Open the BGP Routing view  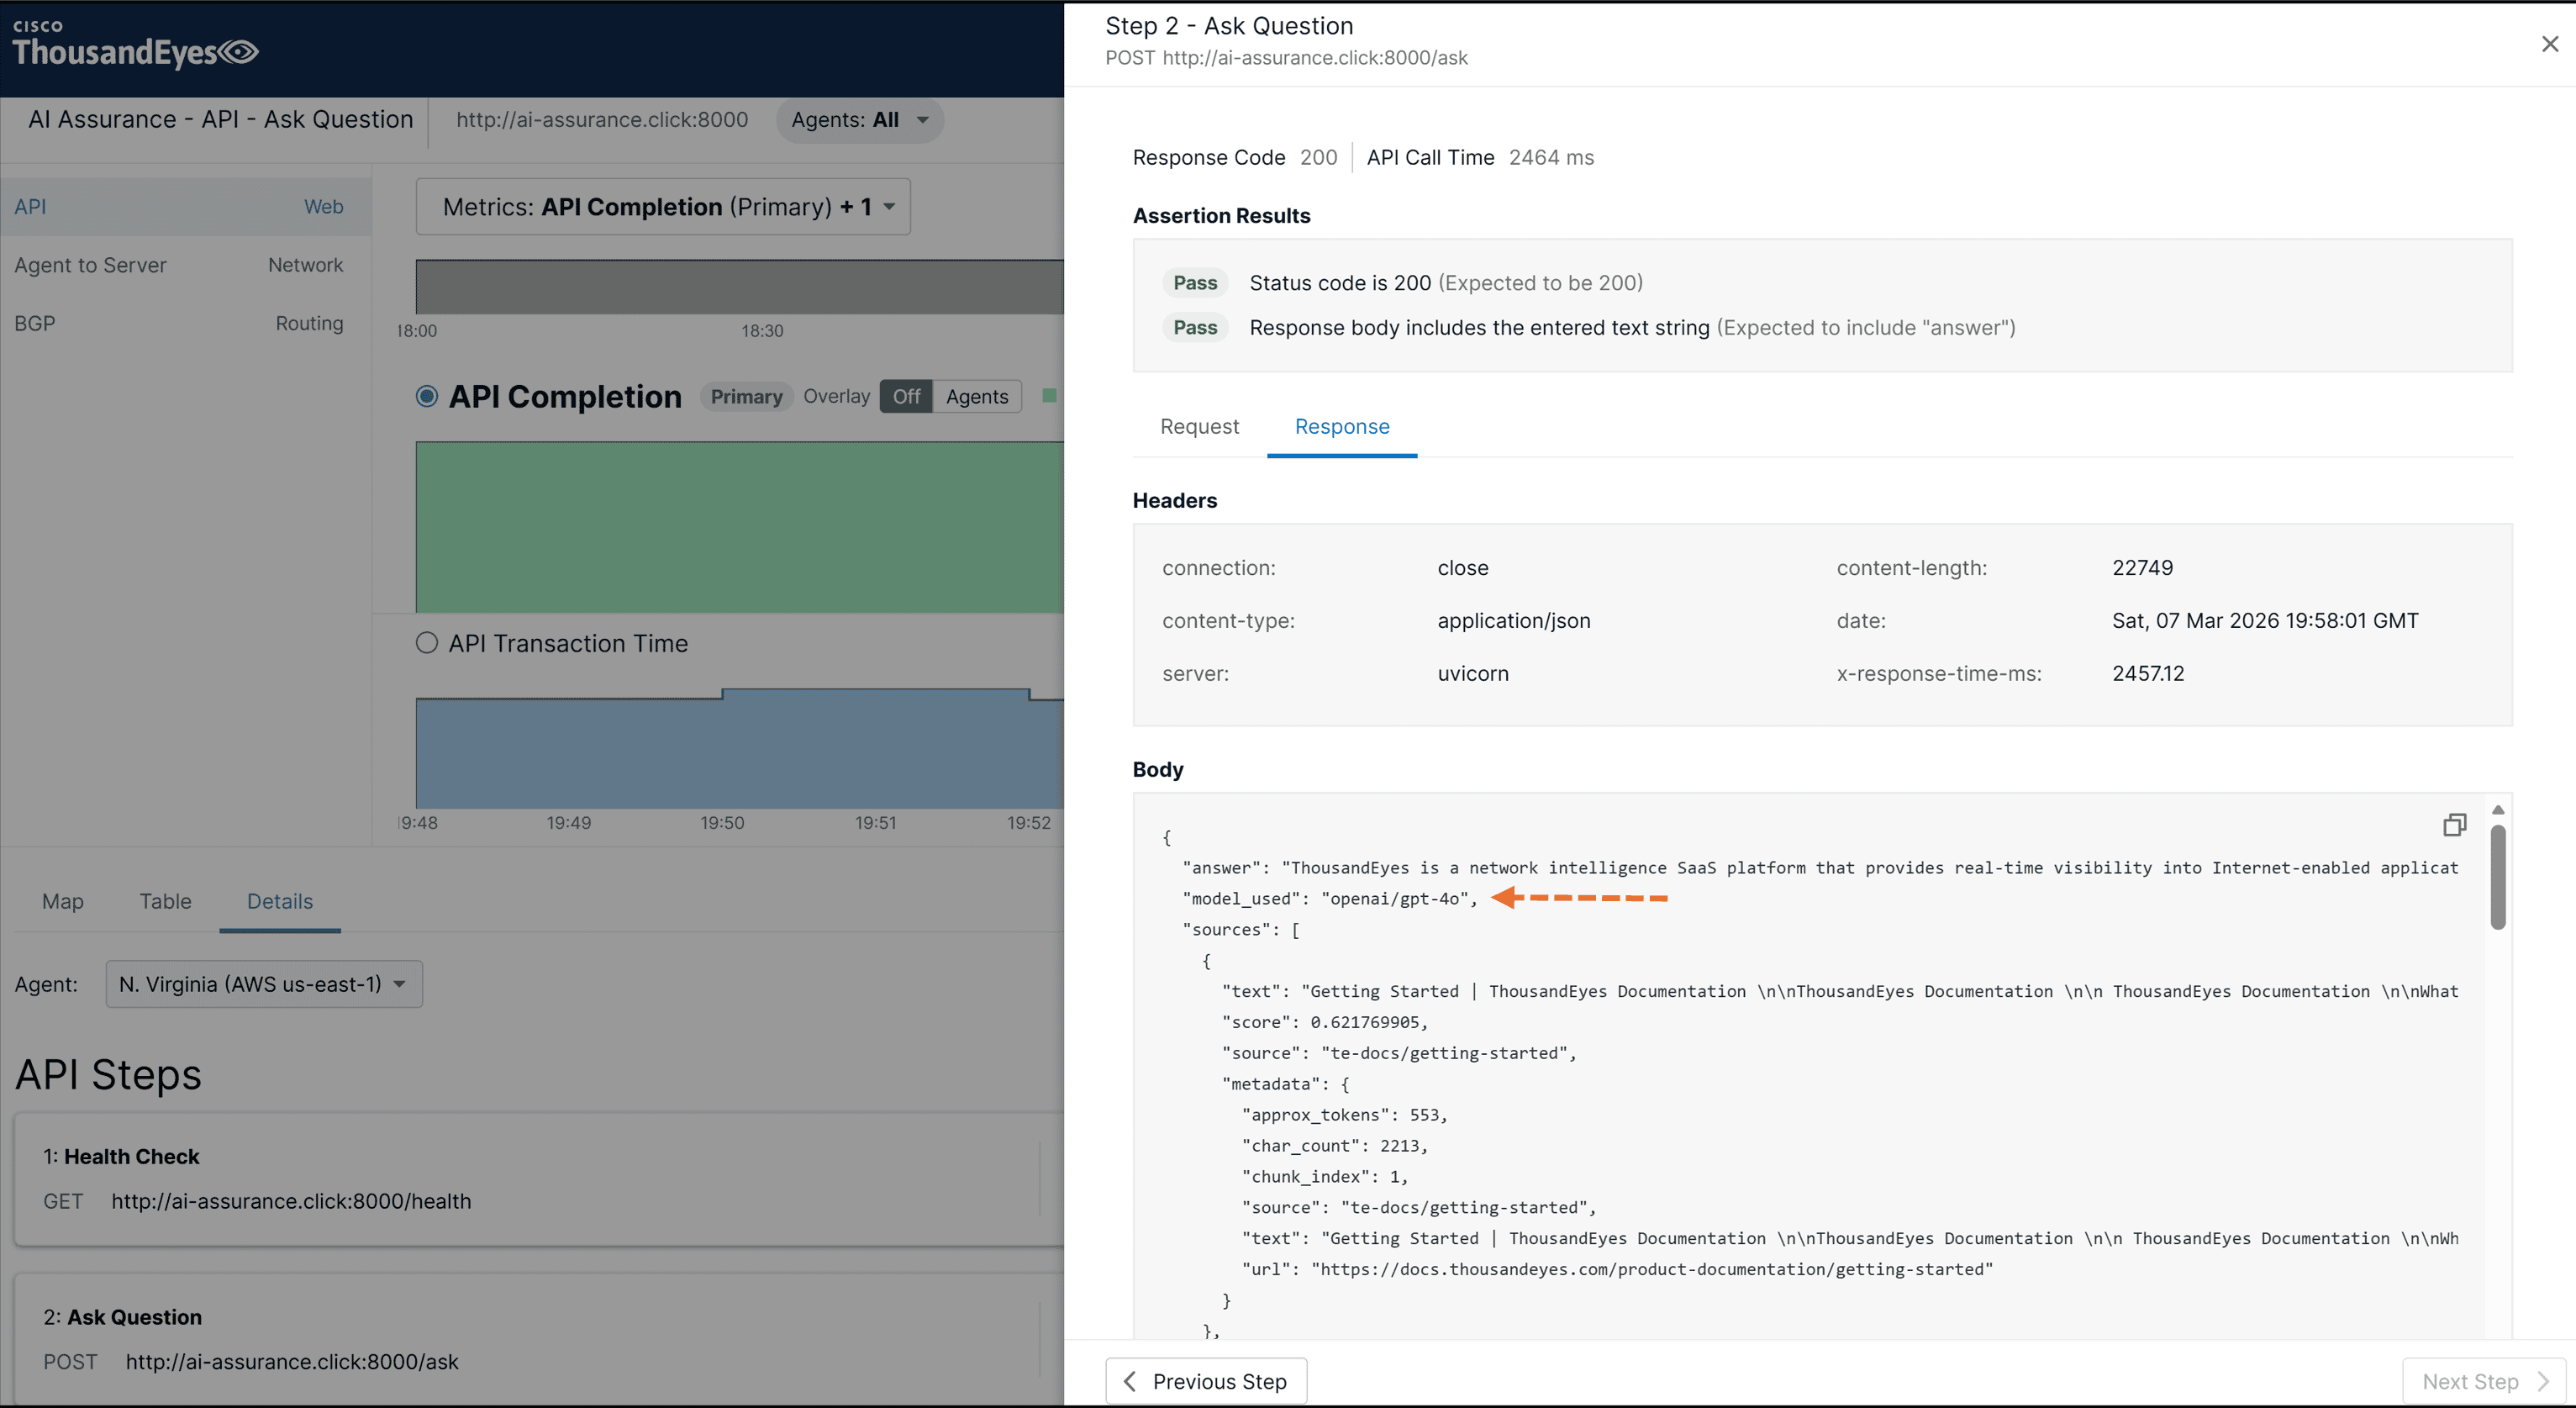point(186,323)
